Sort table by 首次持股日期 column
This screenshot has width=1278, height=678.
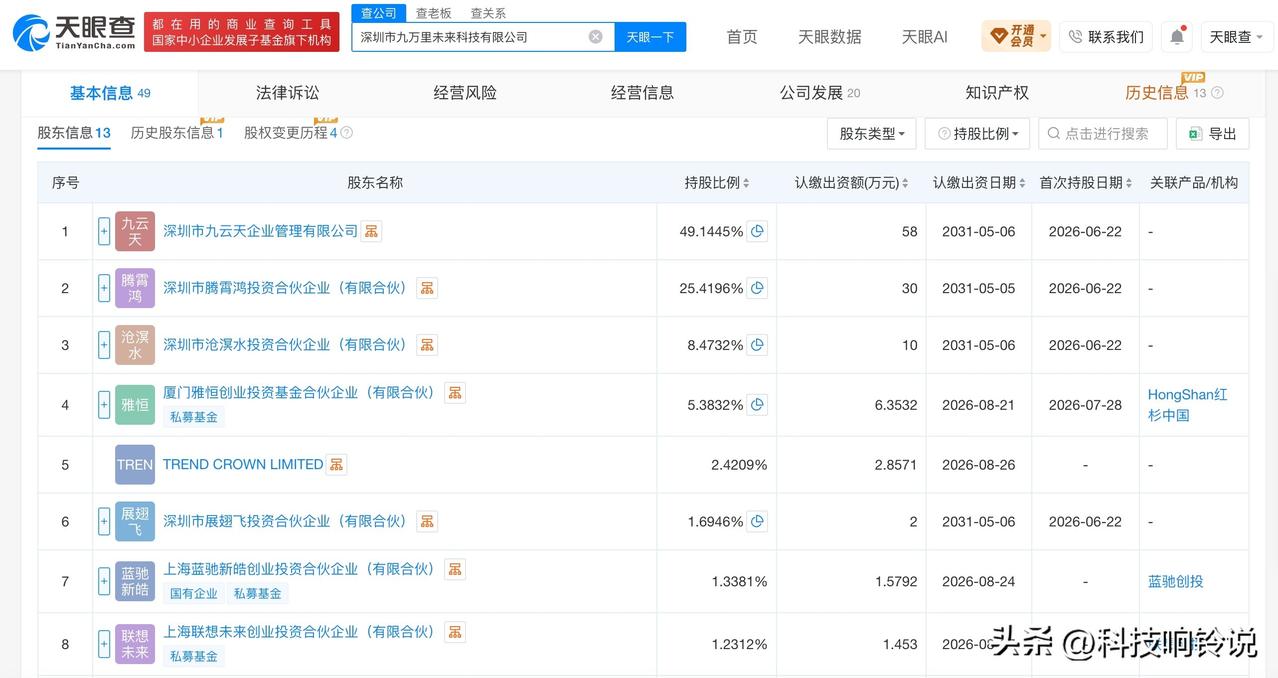click(x=1086, y=182)
